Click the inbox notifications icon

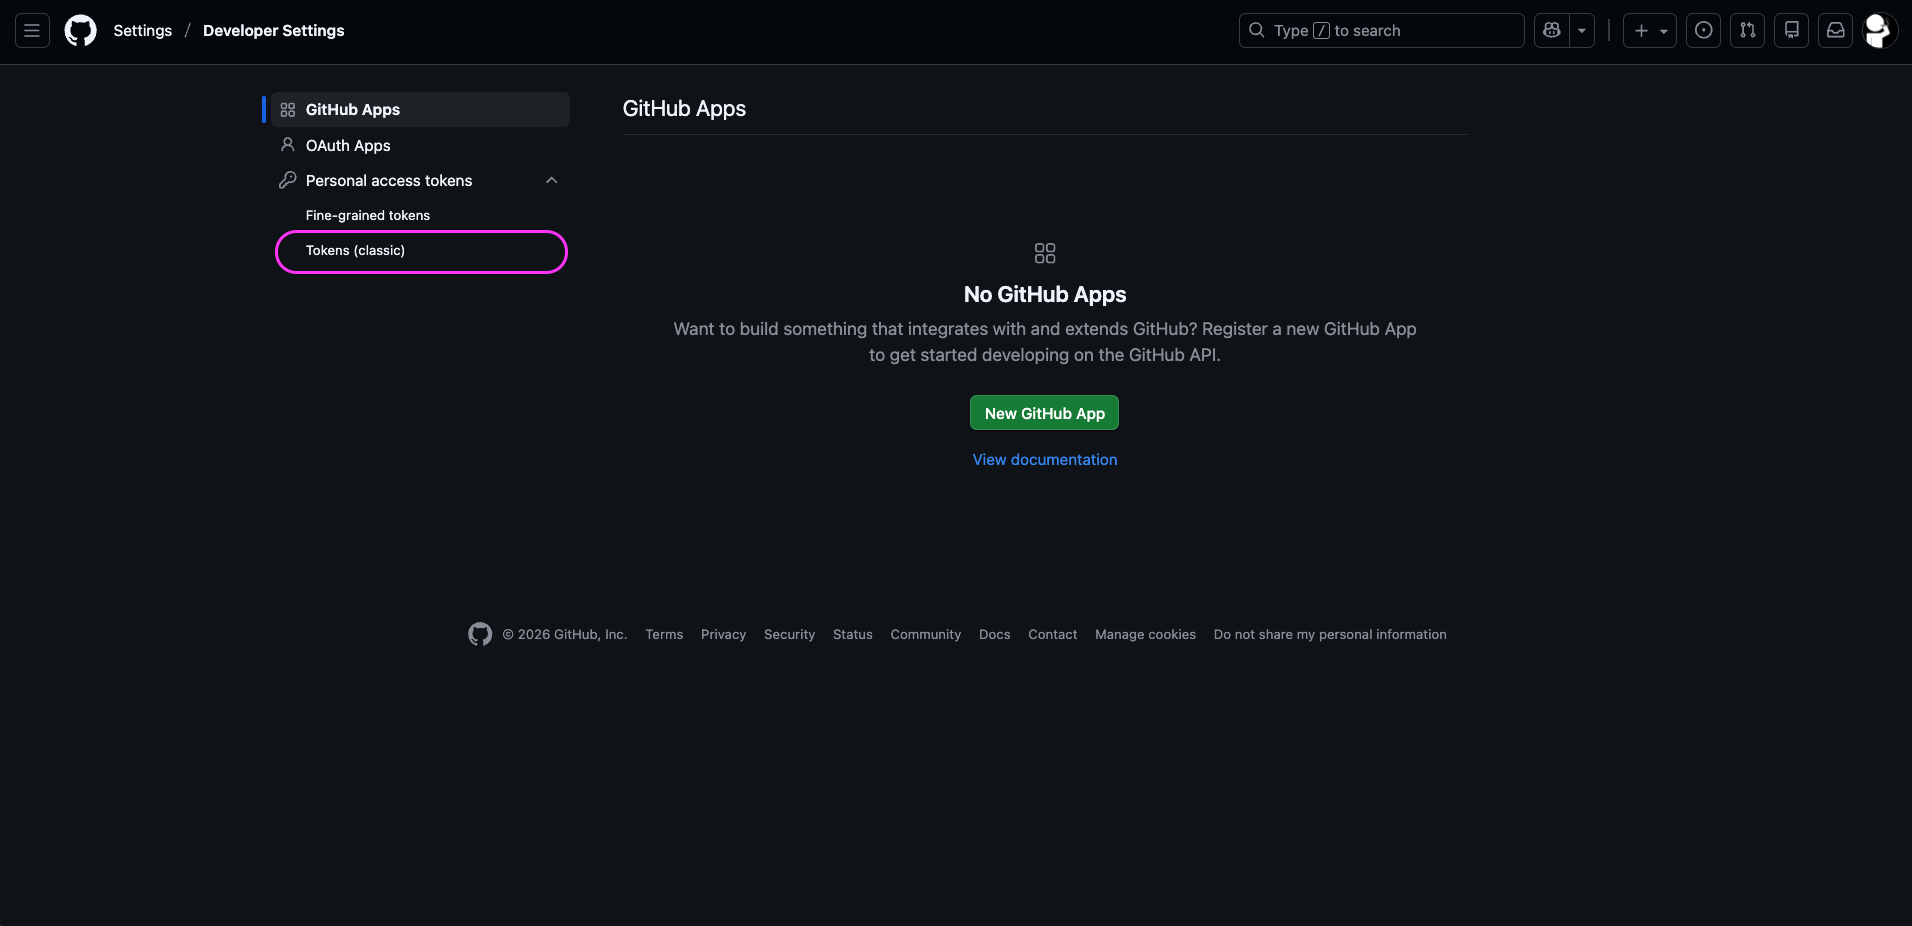pyautogui.click(x=1835, y=30)
